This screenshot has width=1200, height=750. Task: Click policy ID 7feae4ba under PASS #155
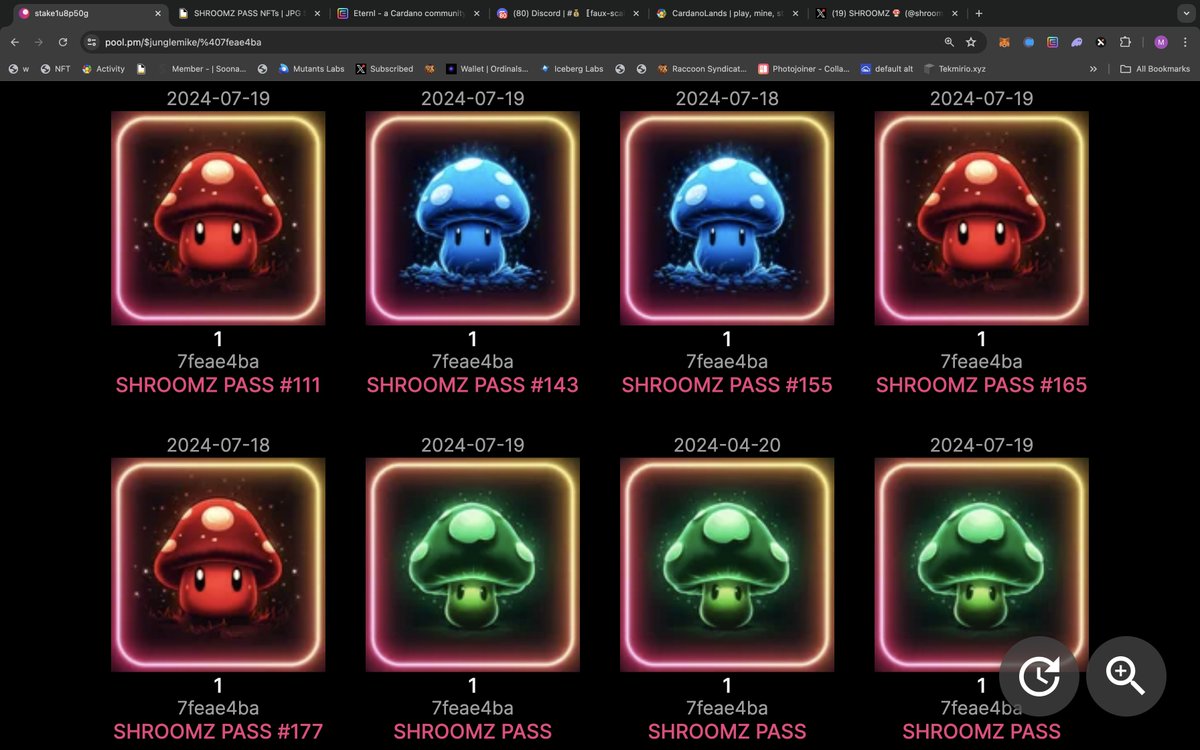tap(727, 361)
